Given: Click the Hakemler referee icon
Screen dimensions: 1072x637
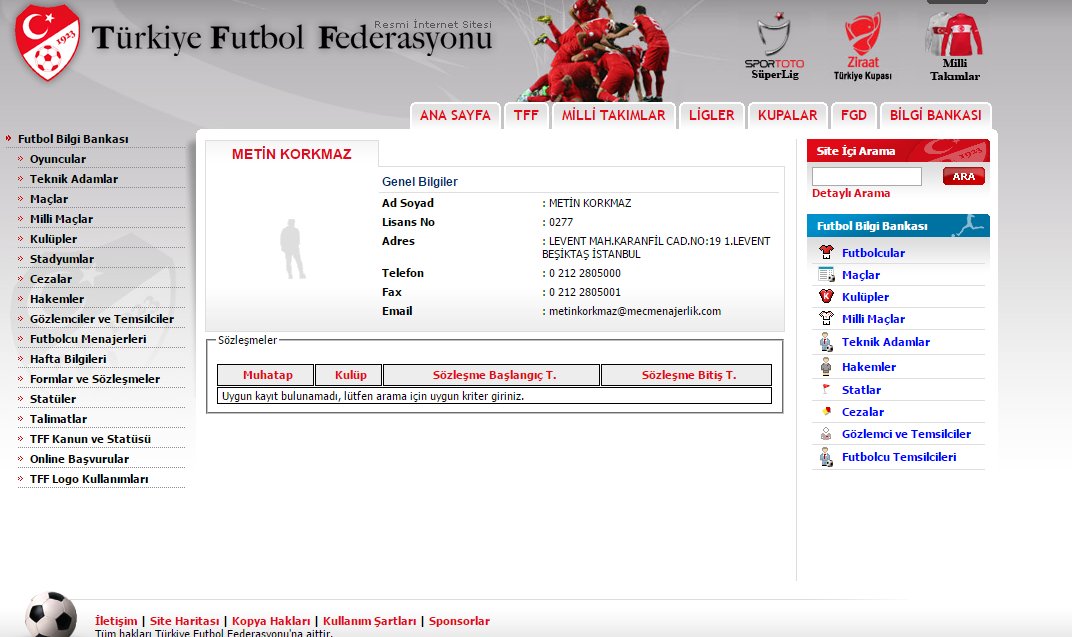Looking at the screenshot, I should [x=826, y=366].
